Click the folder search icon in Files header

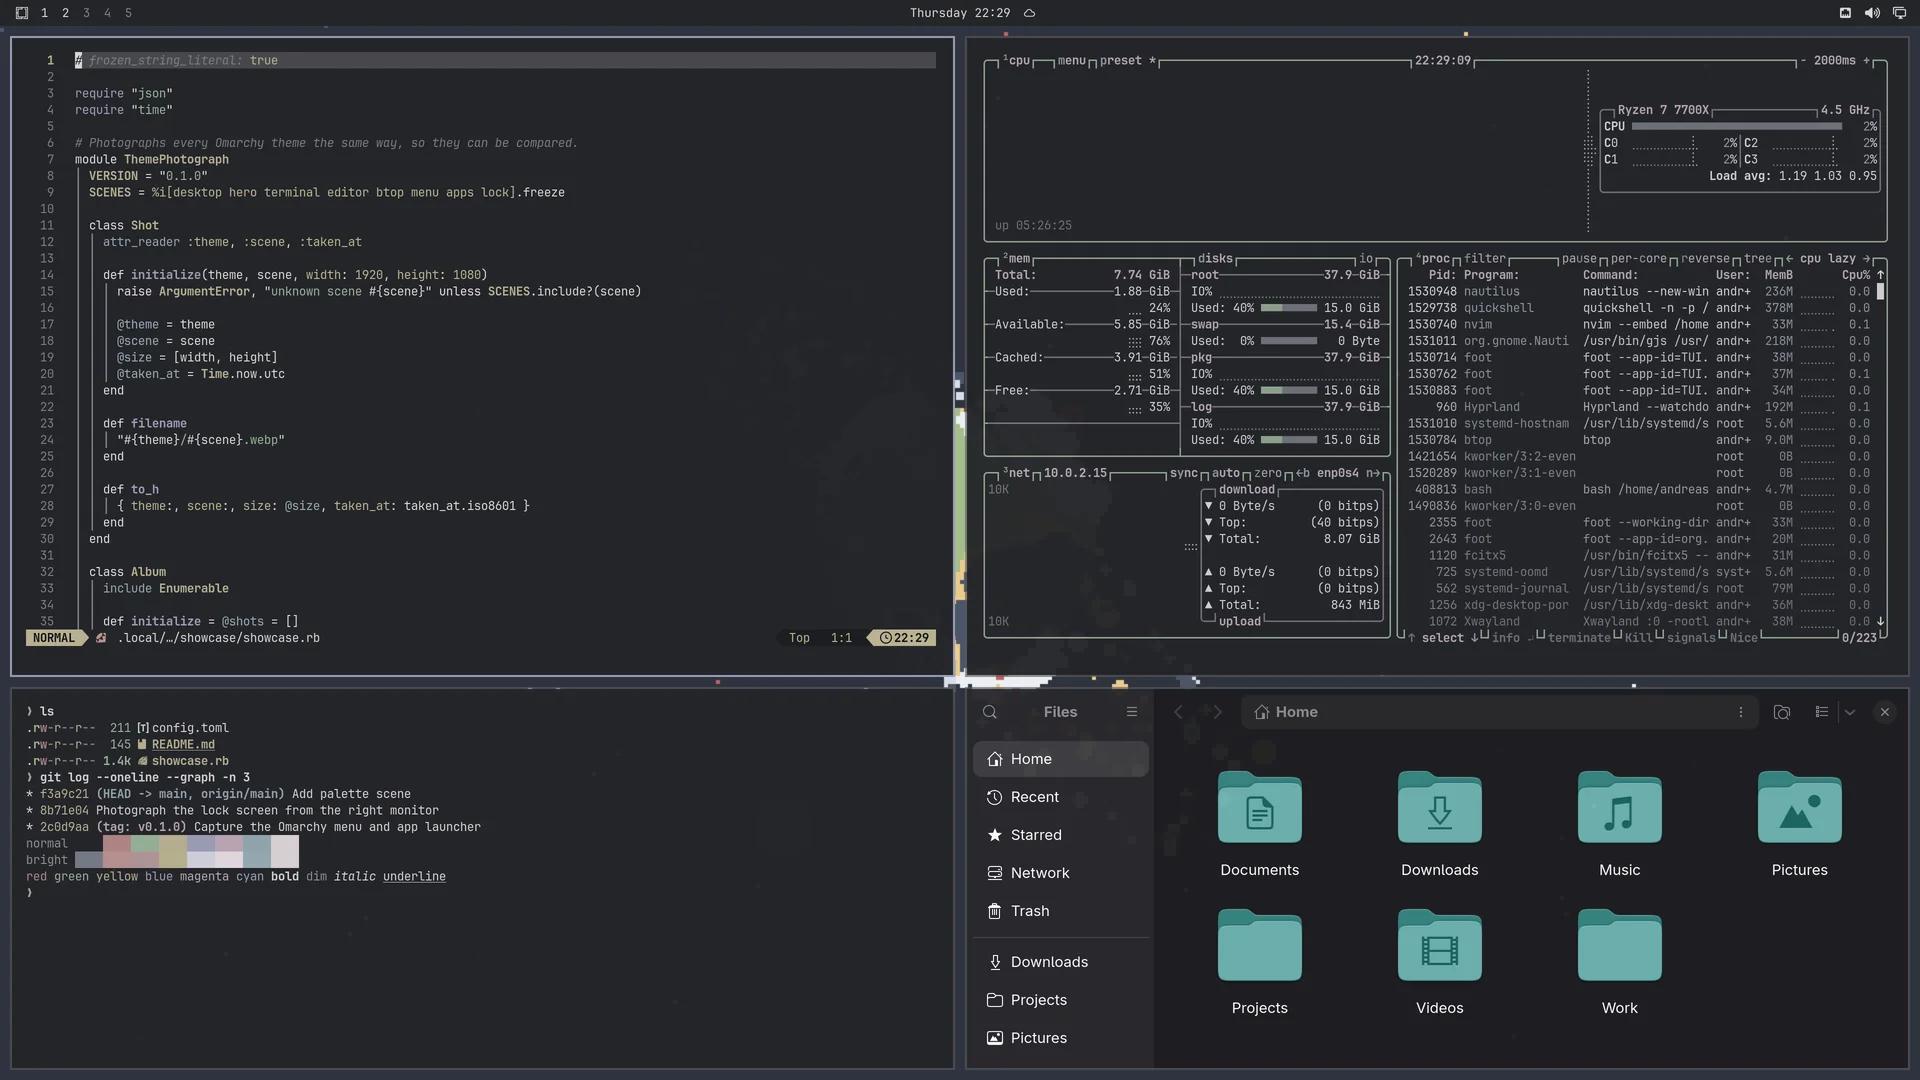(x=1782, y=712)
